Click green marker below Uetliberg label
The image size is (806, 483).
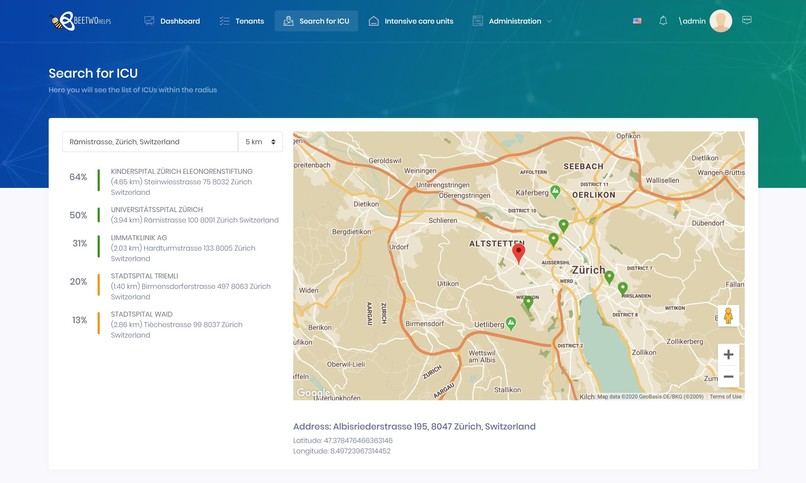(510, 323)
